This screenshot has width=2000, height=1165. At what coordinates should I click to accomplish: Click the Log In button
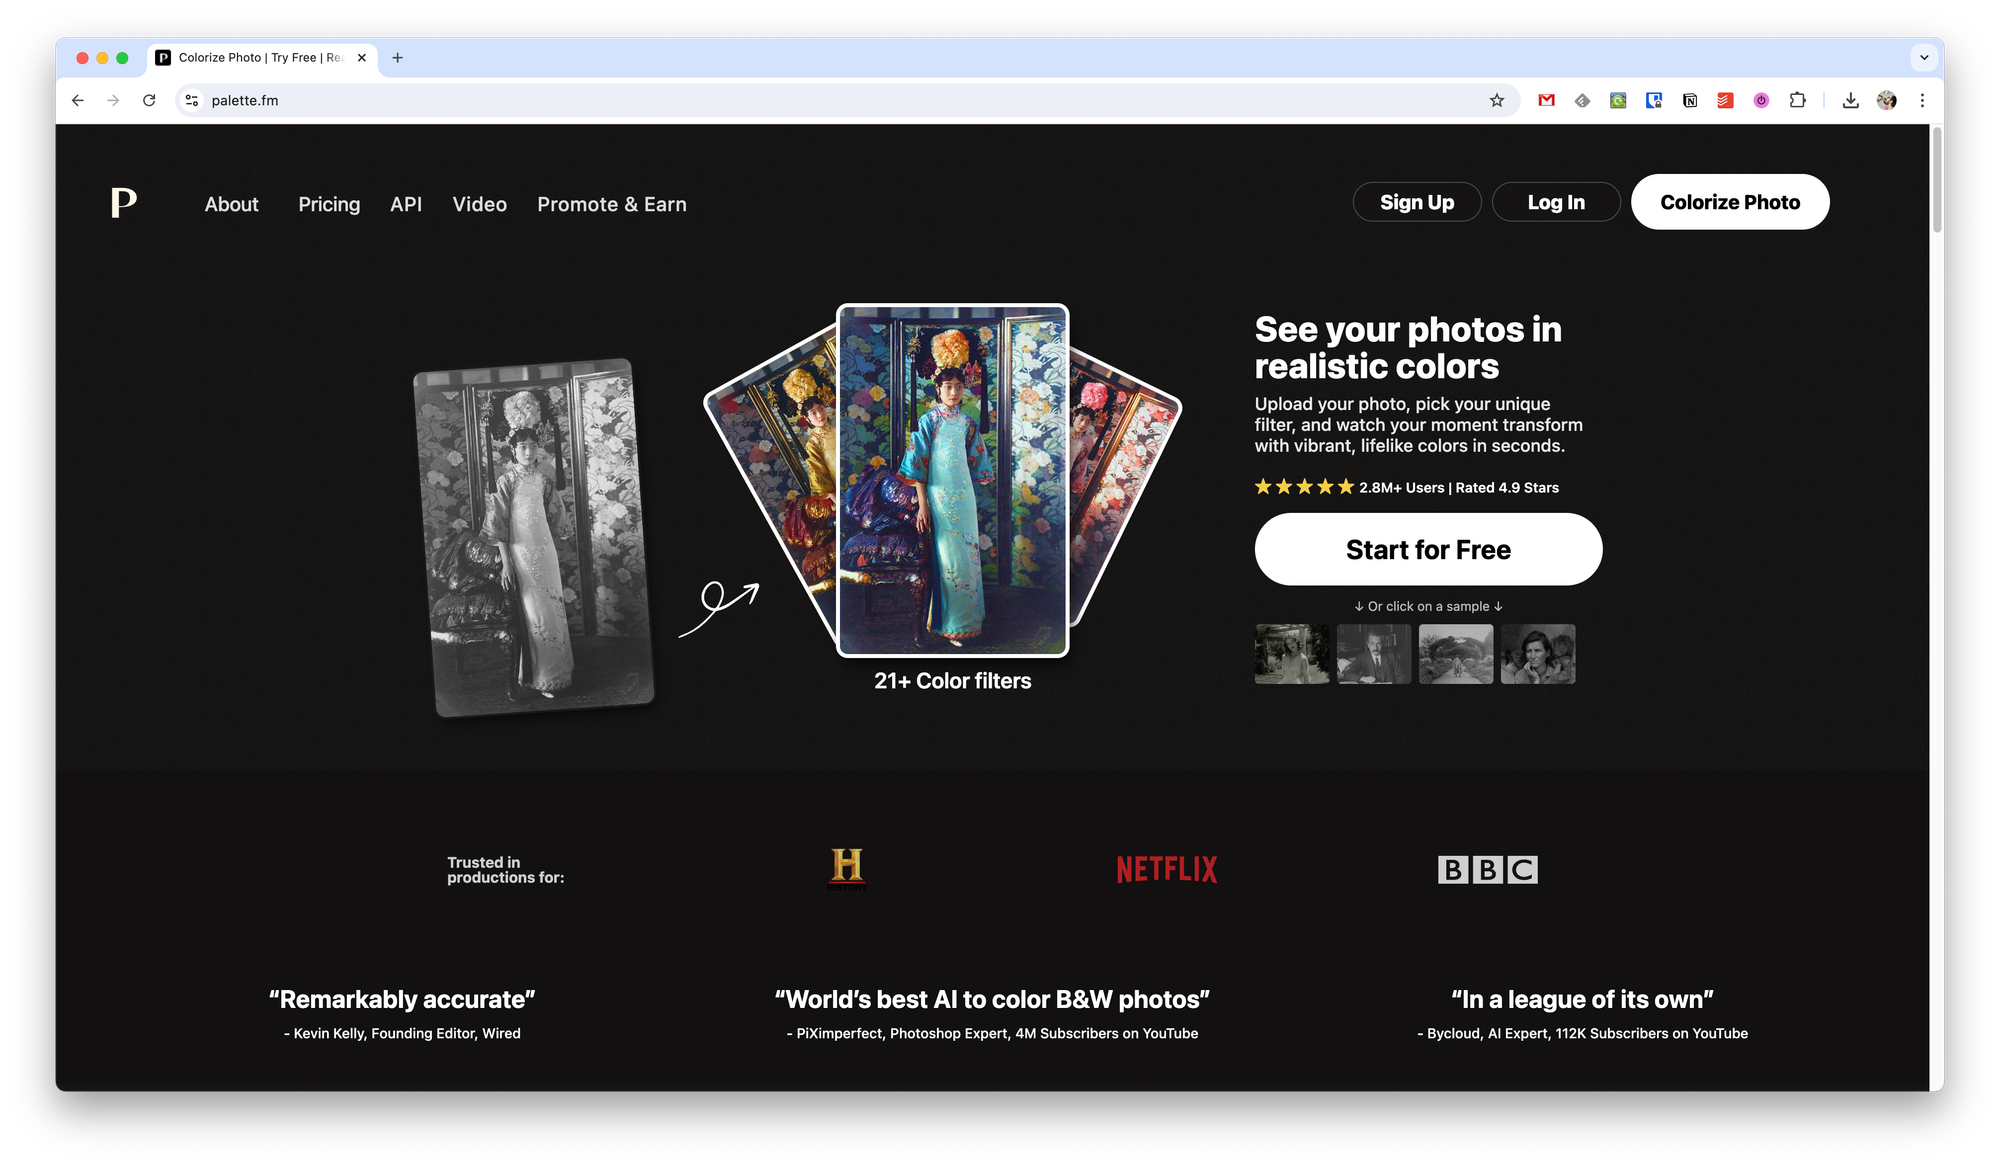pyautogui.click(x=1555, y=202)
